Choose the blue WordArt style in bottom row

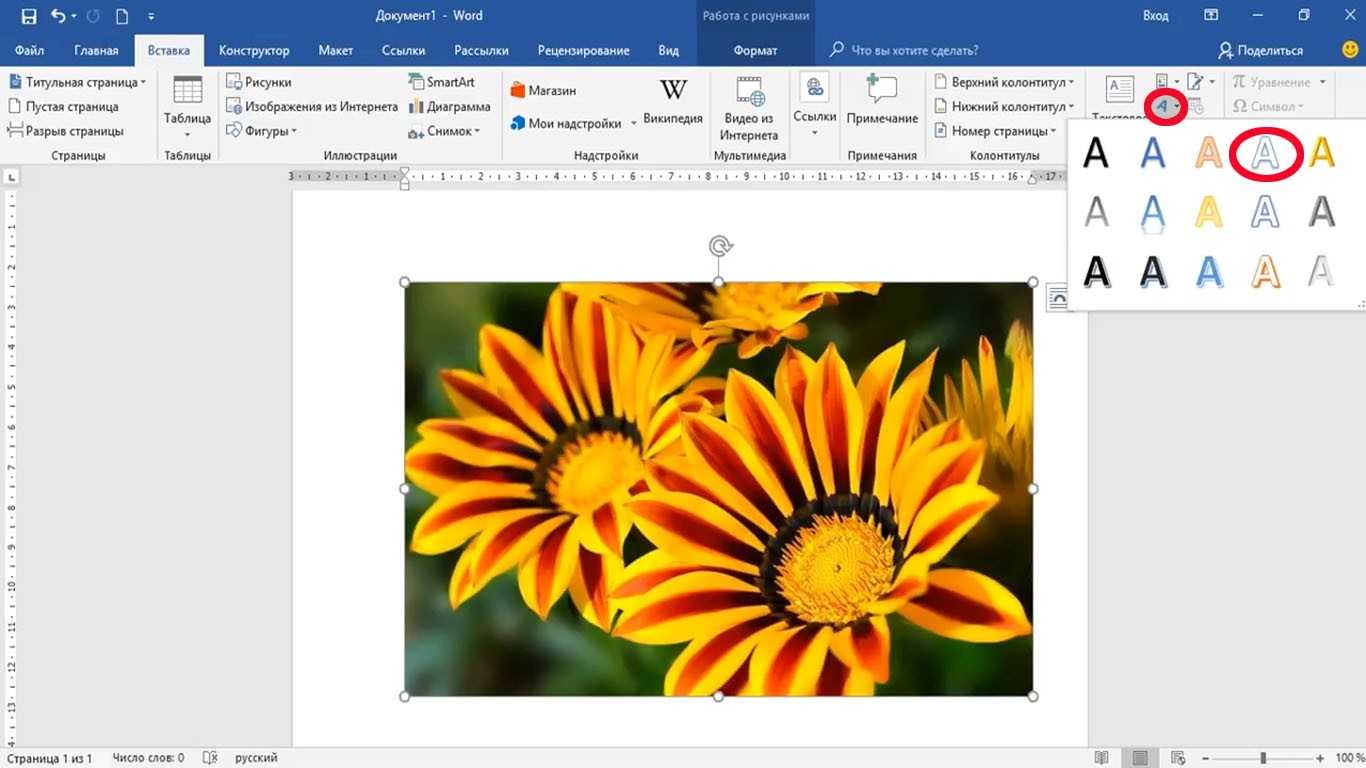pyautogui.click(x=1209, y=270)
